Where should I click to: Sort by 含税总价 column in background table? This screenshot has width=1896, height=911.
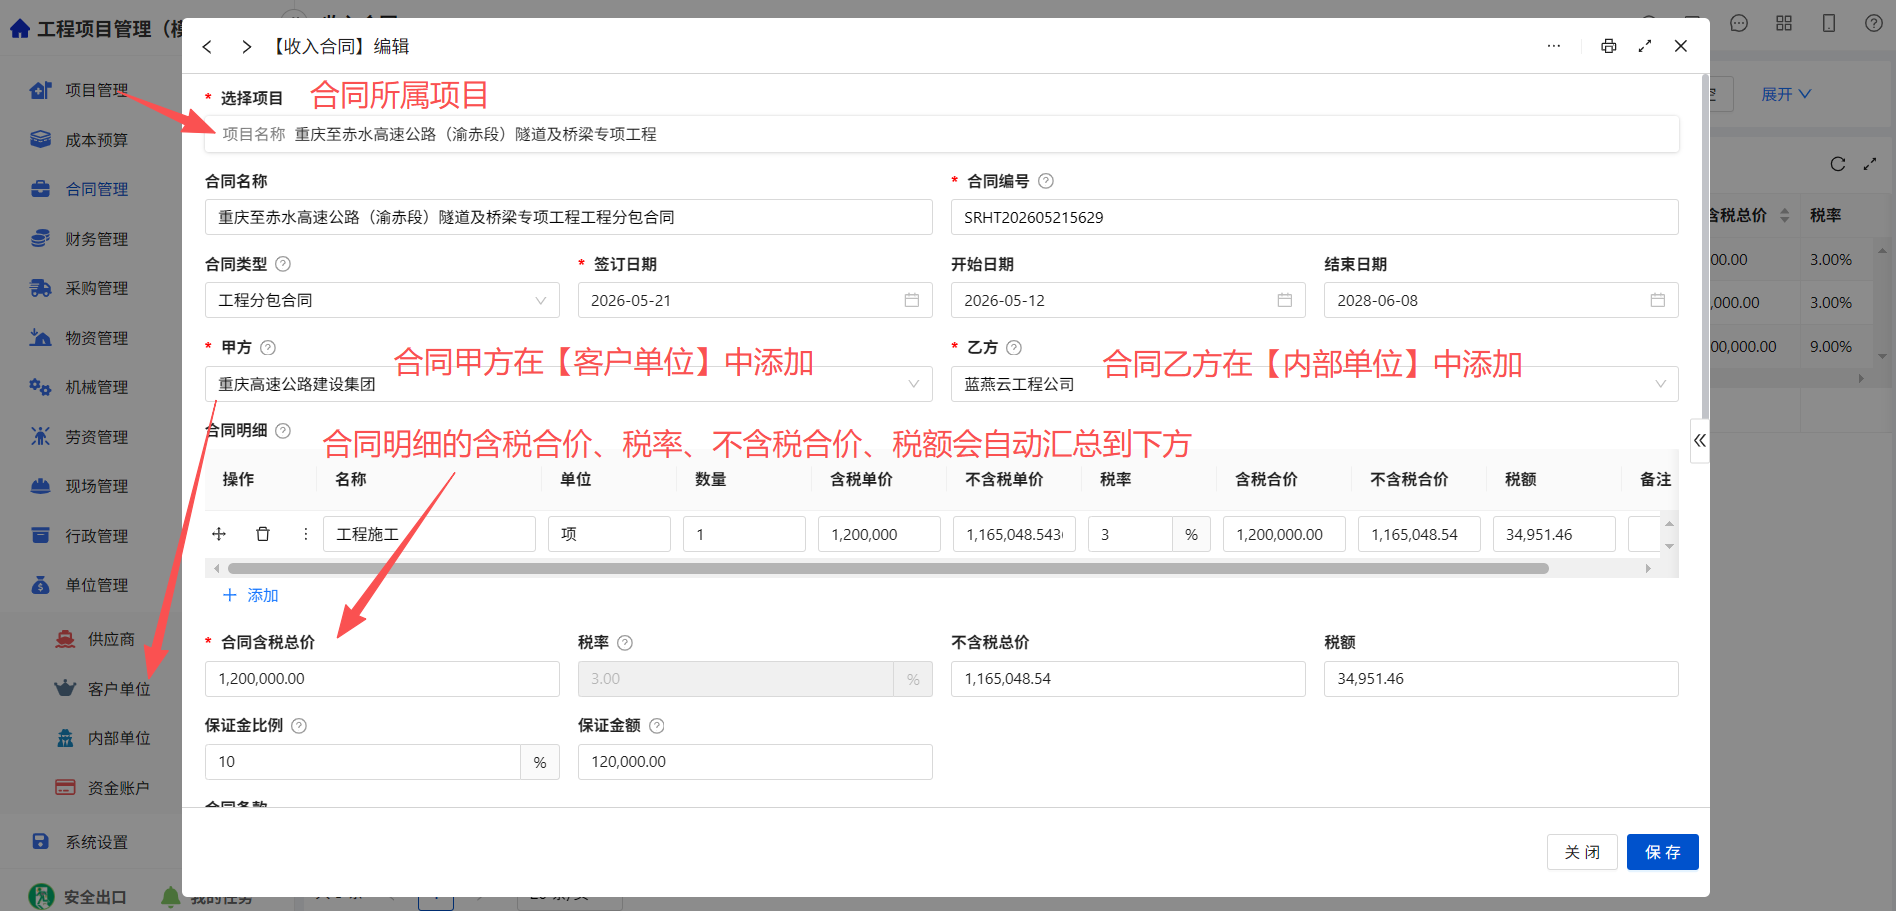point(1785,216)
